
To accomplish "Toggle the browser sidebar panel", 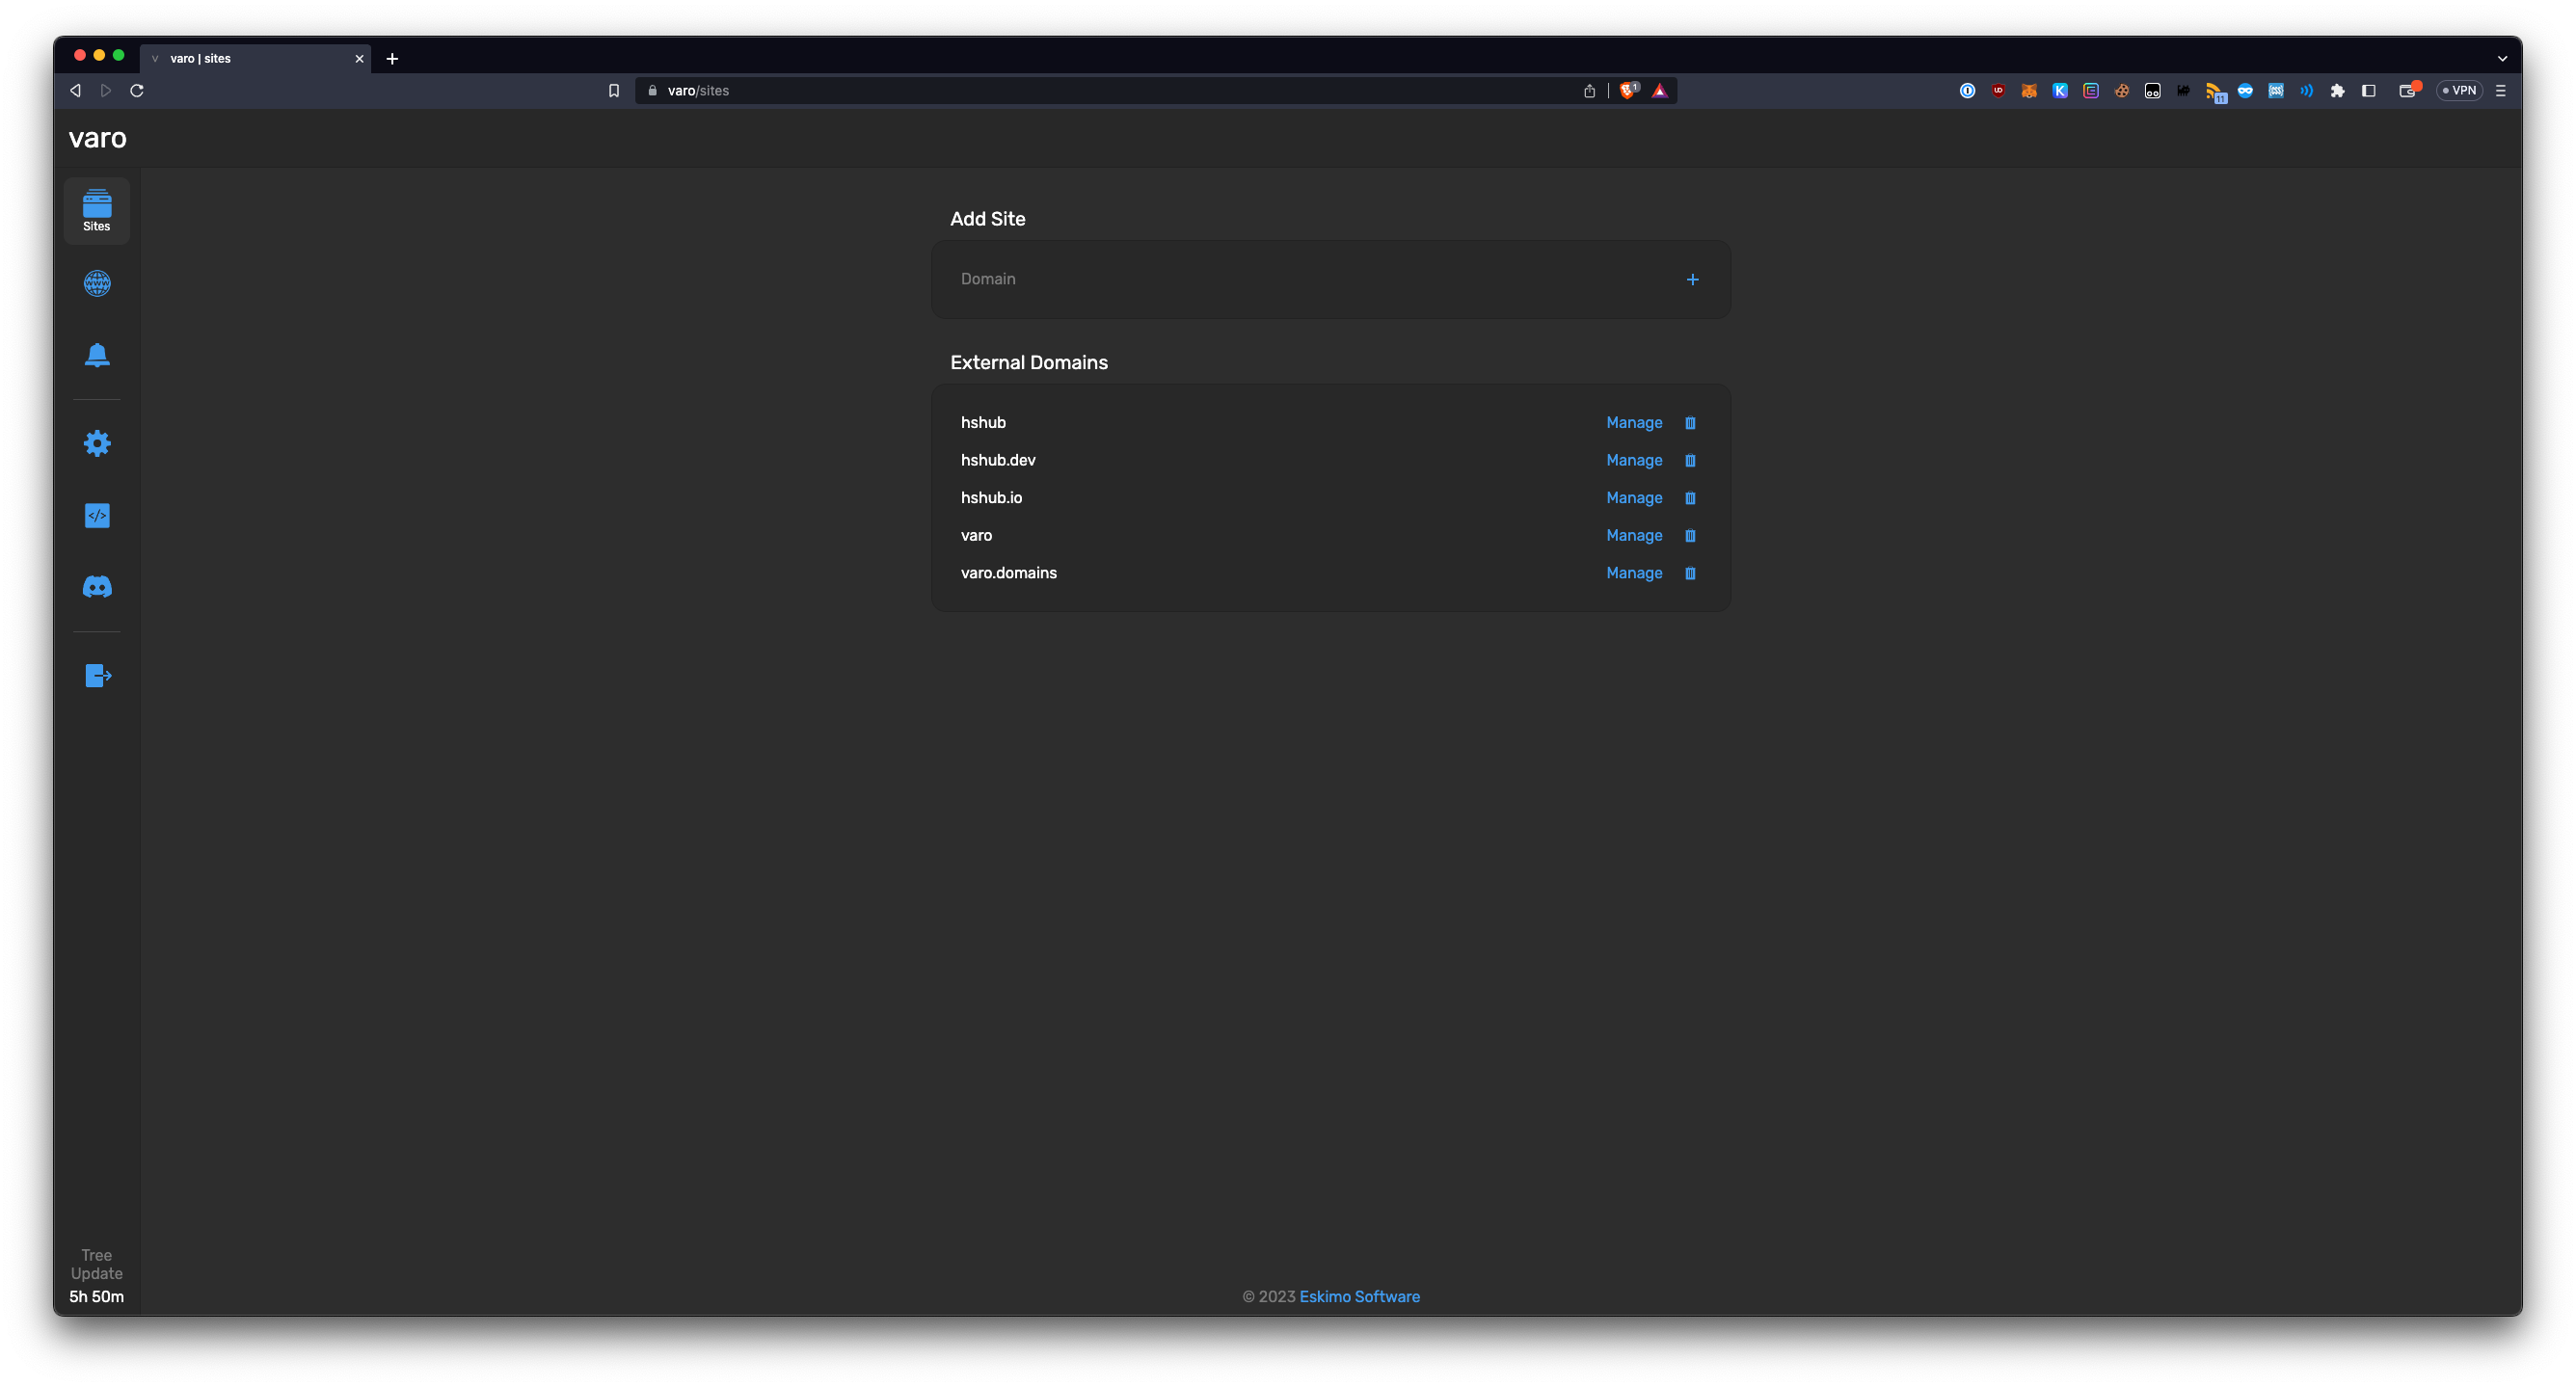I will click(2368, 90).
